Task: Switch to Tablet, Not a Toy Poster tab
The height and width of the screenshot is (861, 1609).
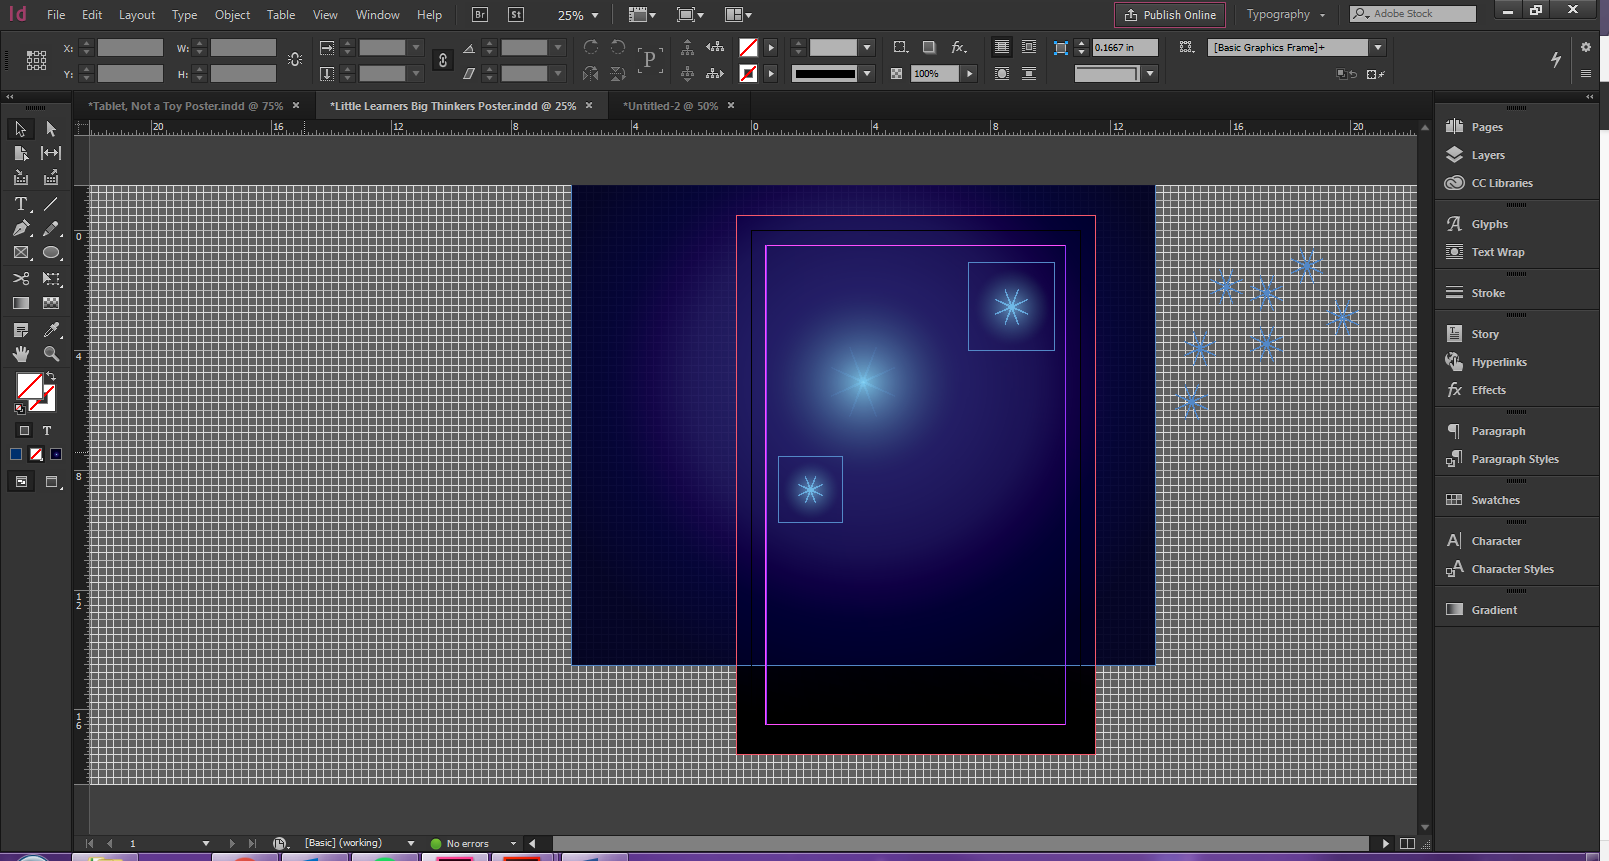Action: point(185,106)
